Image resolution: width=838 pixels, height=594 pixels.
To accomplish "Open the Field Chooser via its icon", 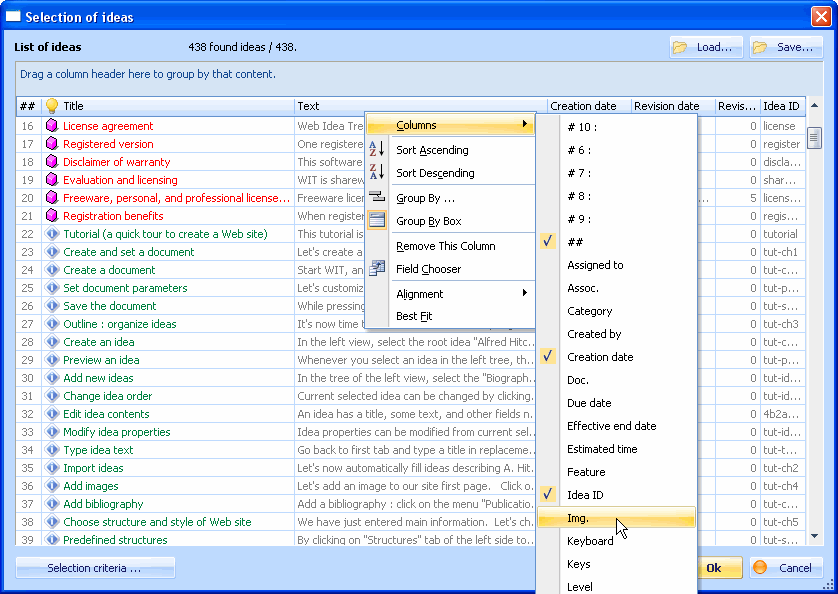I will tap(378, 268).
